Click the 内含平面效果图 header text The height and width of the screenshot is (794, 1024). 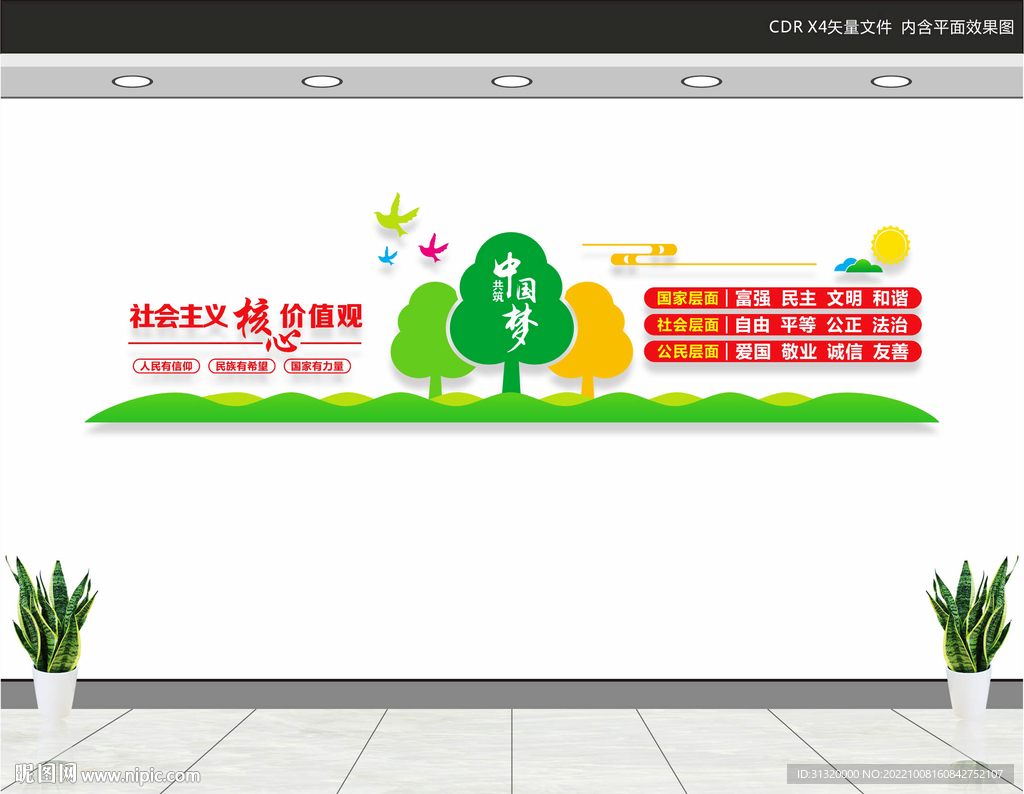pyautogui.click(x=957, y=27)
